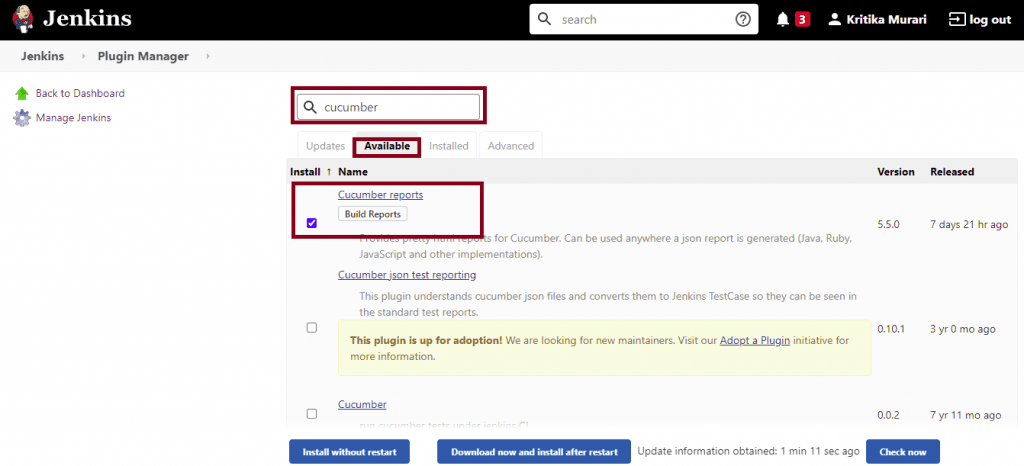This screenshot has height=466, width=1024.
Task: Expand the Plugin Manager breadcrumb chevron
Action: (208, 56)
